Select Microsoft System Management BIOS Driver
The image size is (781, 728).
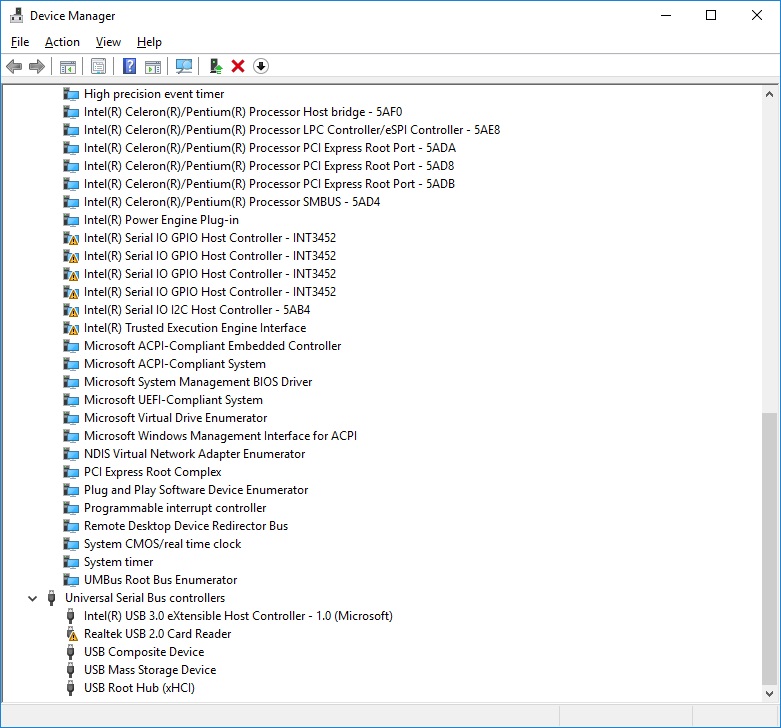(198, 382)
